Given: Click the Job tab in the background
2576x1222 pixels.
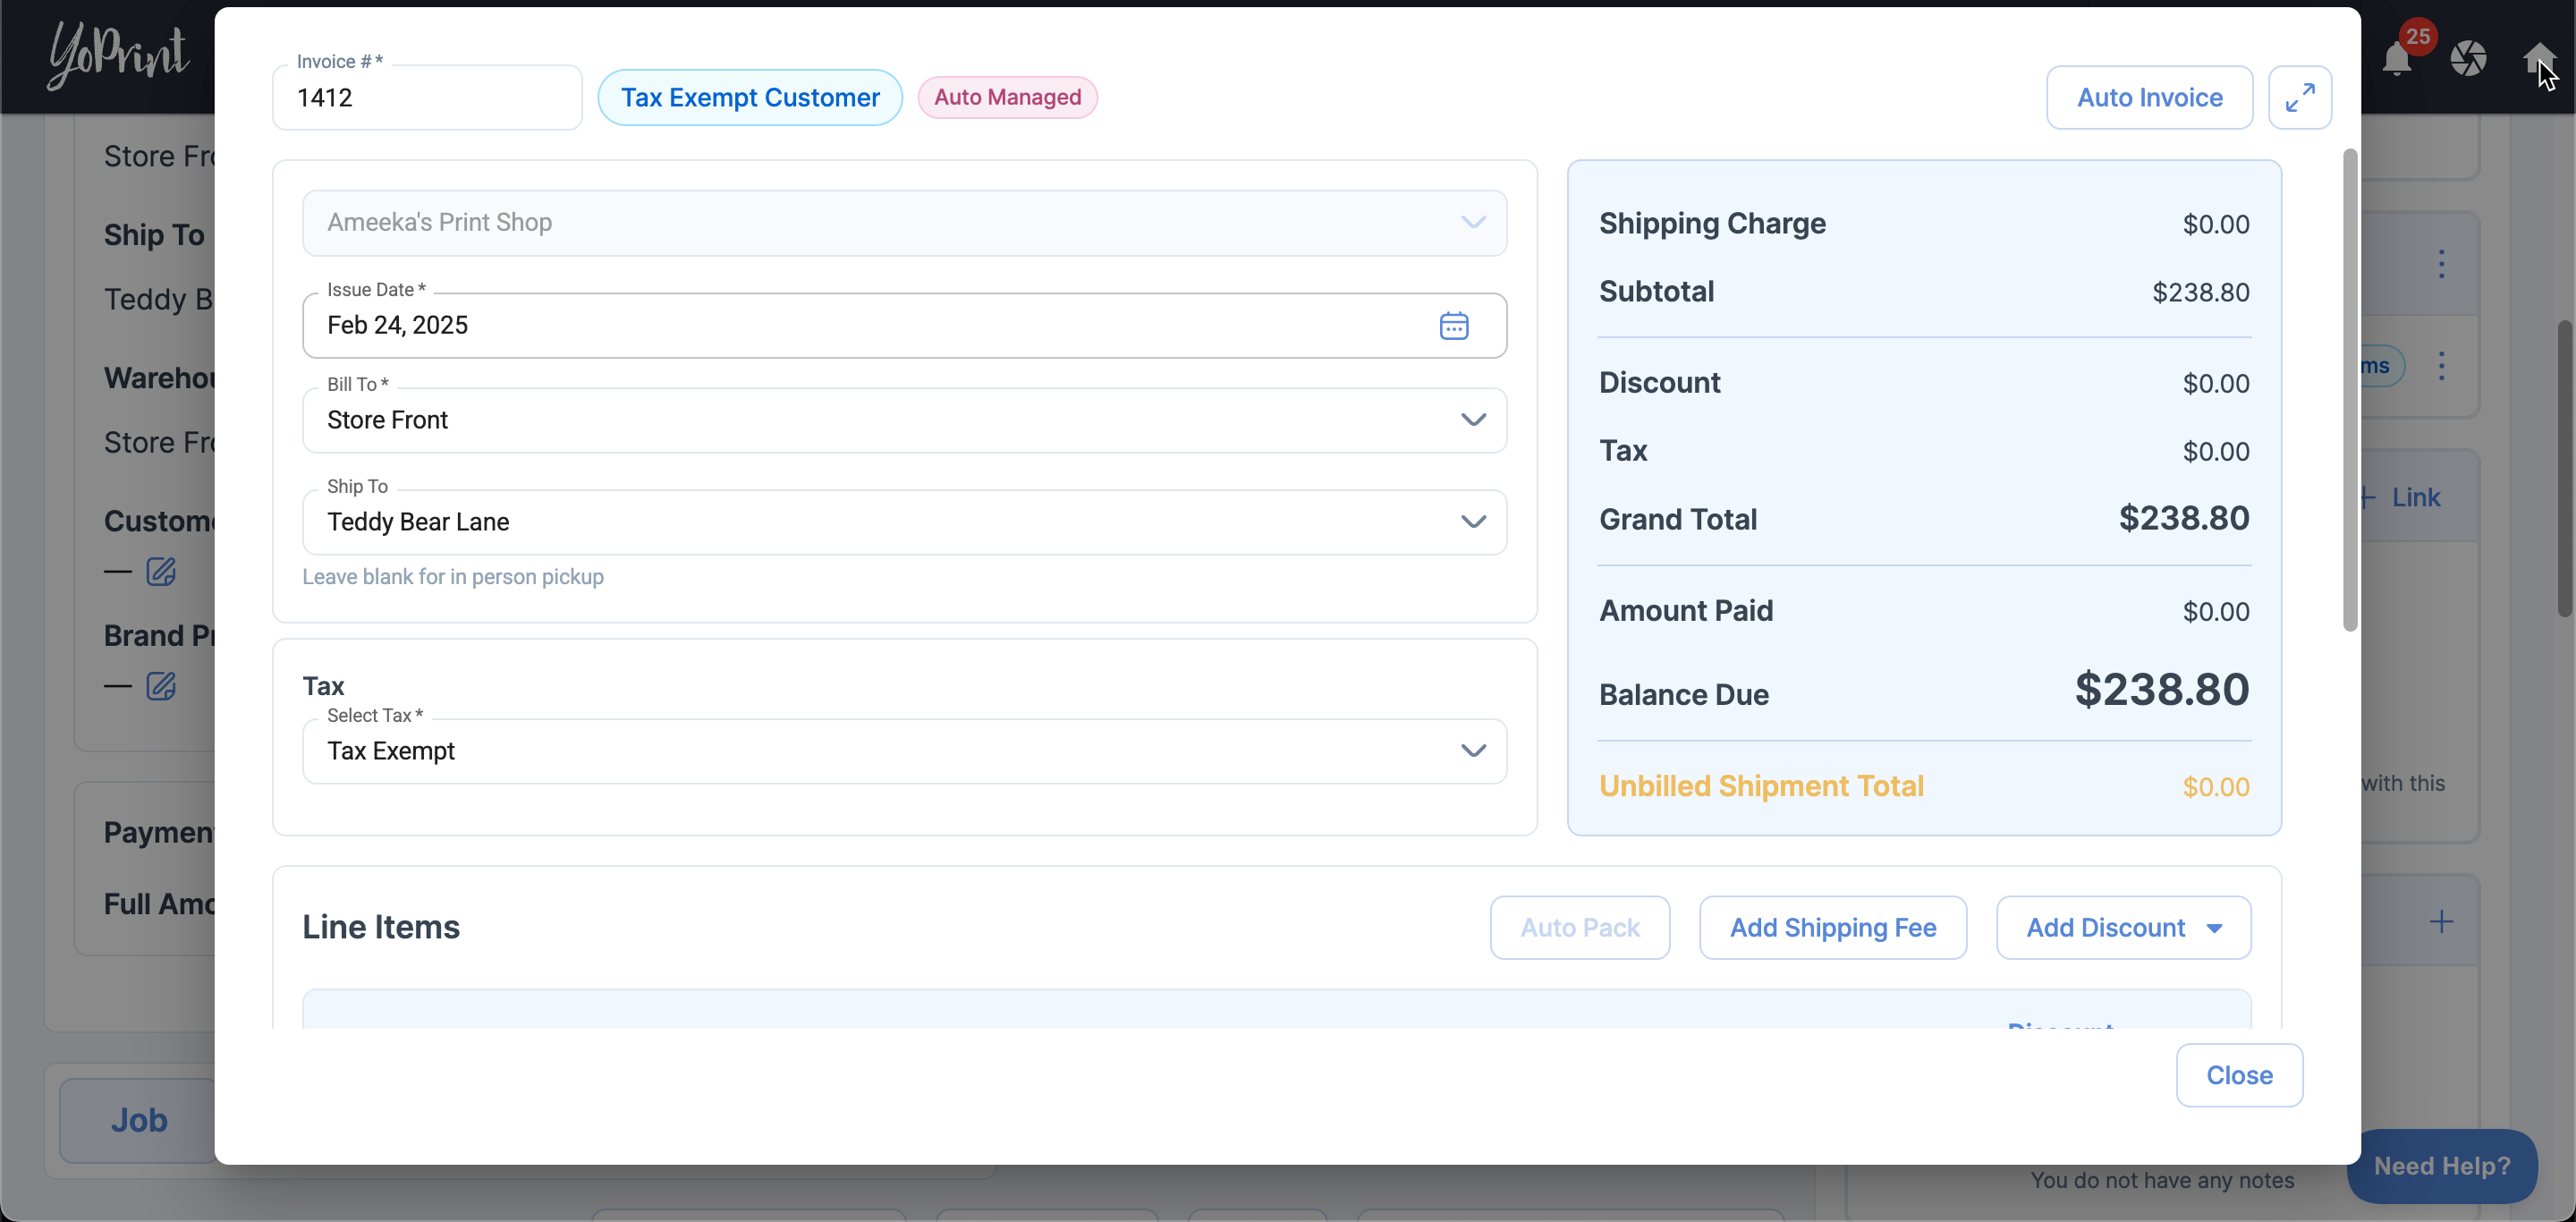Looking at the screenshot, I should pyautogui.click(x=138, y=1120).
